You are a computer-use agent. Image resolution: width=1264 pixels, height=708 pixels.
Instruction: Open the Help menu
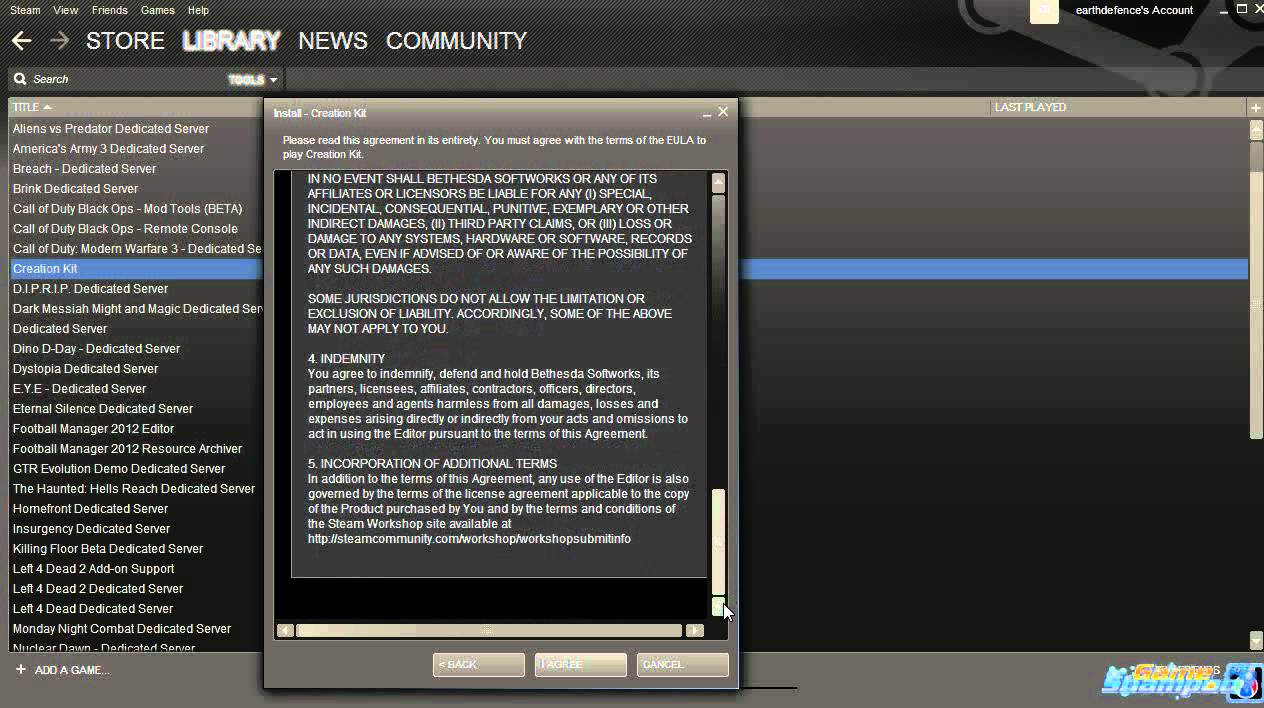point(198,10)
